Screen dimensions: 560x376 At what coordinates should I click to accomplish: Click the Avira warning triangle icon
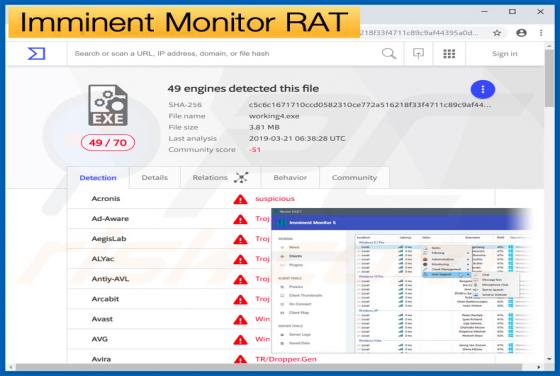pyautogui.click(x=240, y=359)
